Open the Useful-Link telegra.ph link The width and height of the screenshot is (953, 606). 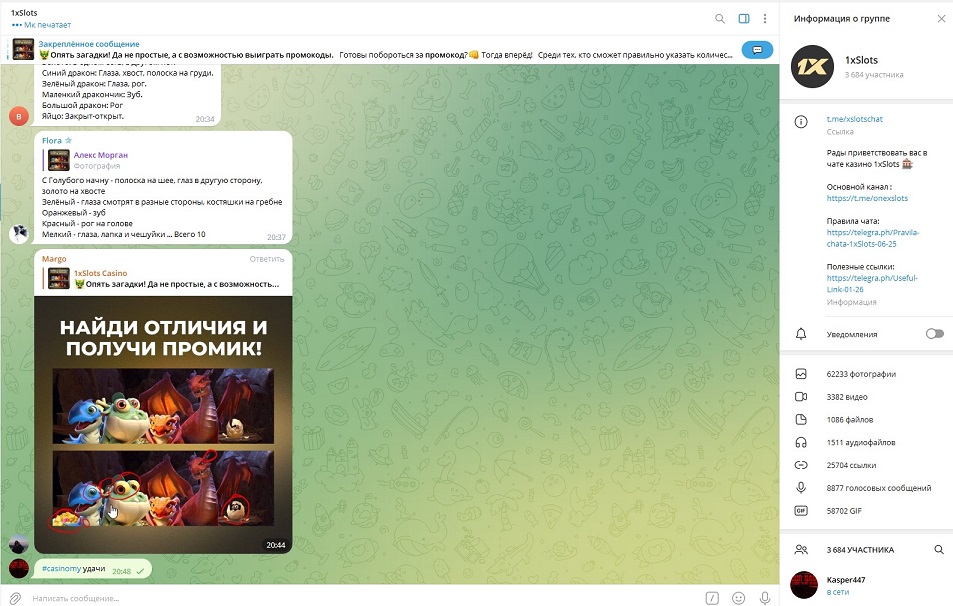(872, 284)
